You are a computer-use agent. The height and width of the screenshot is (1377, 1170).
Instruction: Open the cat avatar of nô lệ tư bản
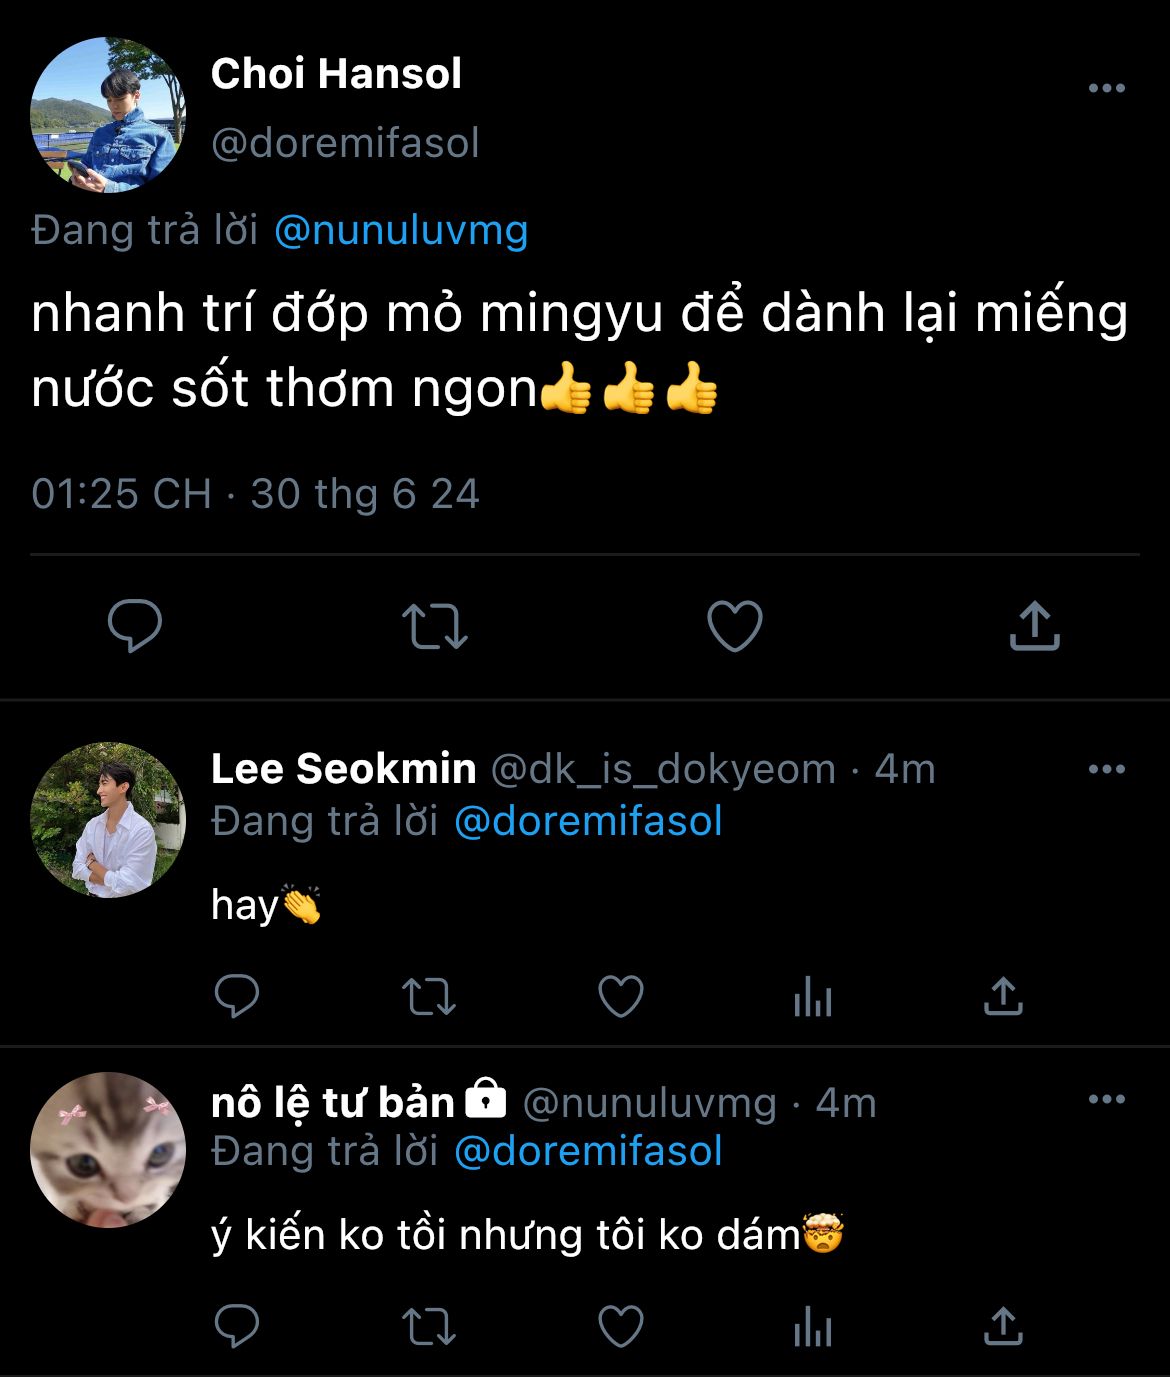point(108,1150)
